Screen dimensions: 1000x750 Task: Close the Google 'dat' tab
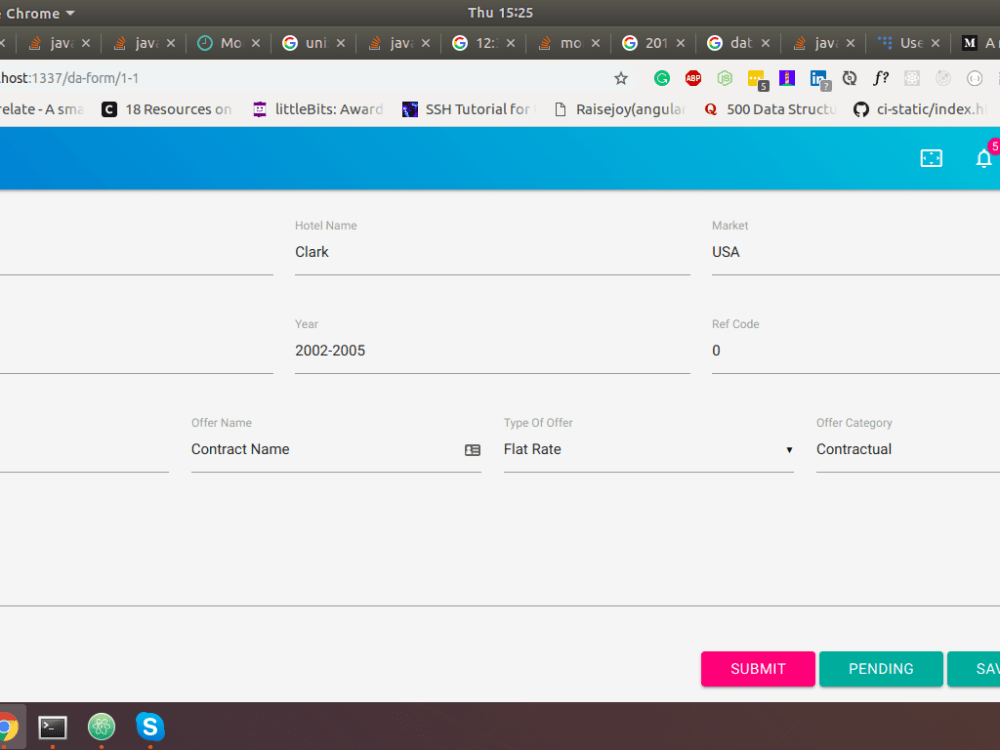765,43
